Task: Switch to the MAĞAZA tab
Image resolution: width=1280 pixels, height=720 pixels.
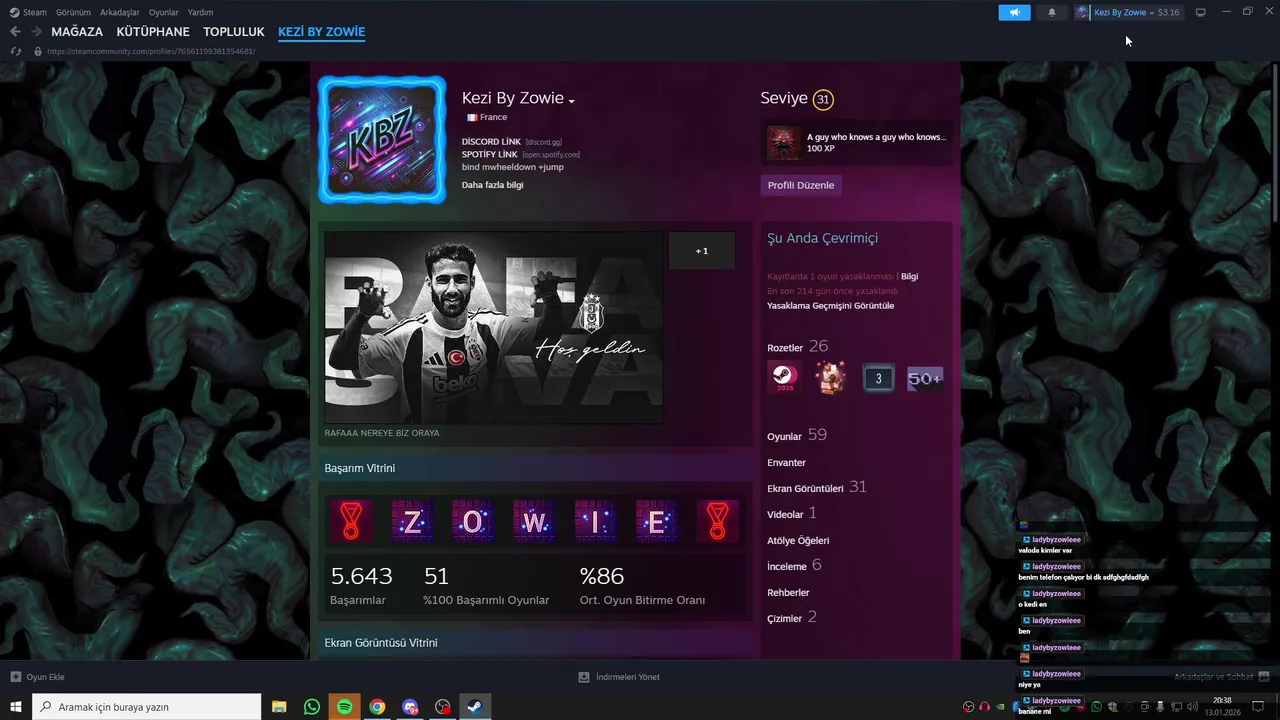Action: pyautogui.click(x=77, y=32)
